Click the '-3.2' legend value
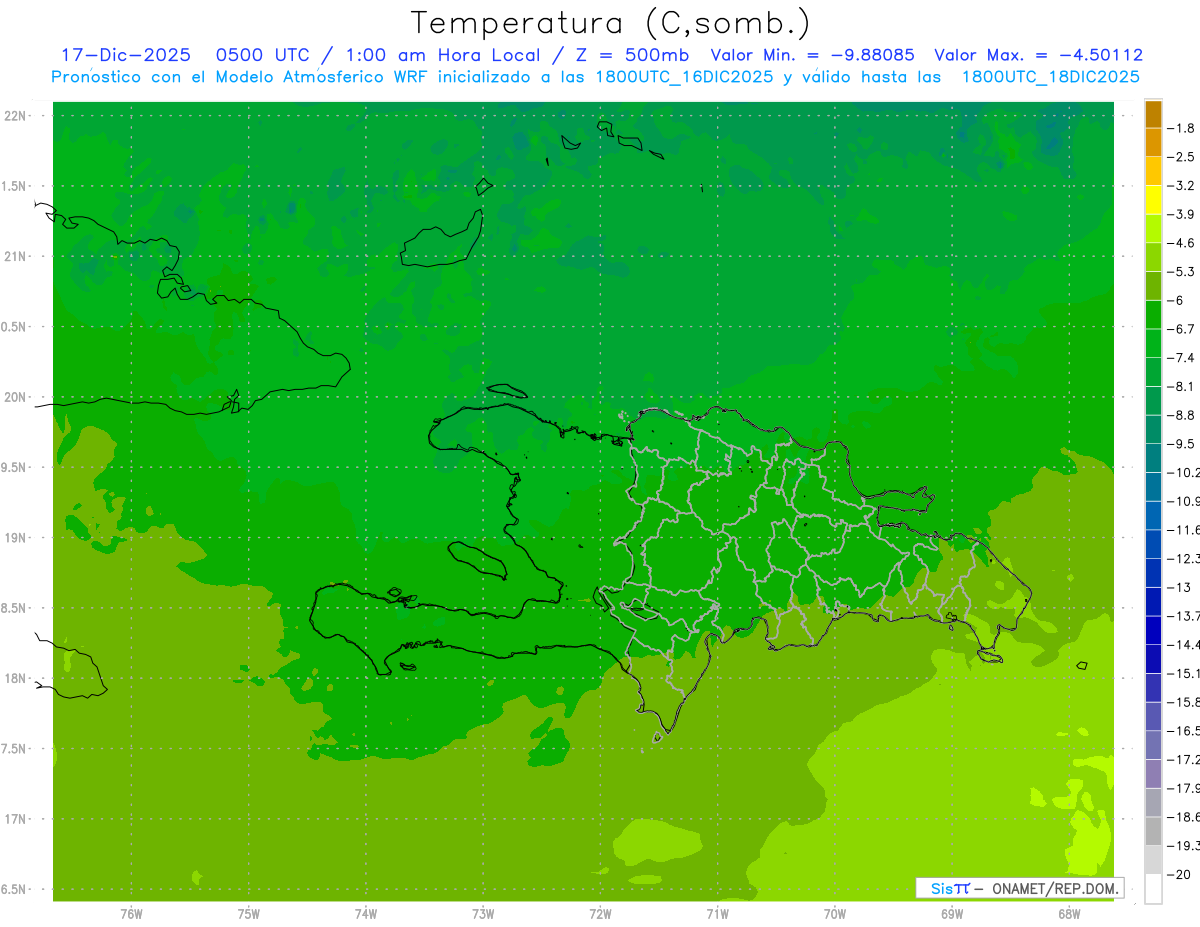The width and height of the screenshot is (1200, 927). [1181, 186]
